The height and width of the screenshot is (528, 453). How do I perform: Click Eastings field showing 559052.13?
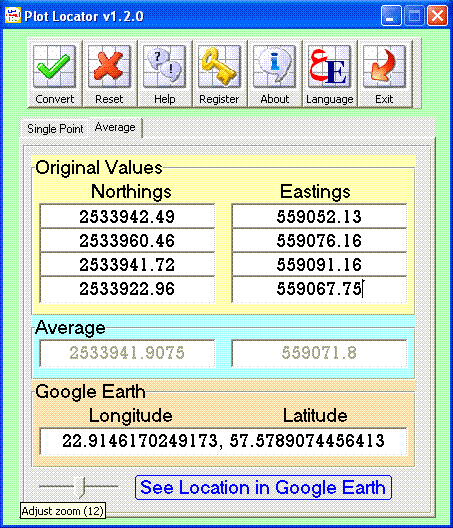tap(319, 216)
